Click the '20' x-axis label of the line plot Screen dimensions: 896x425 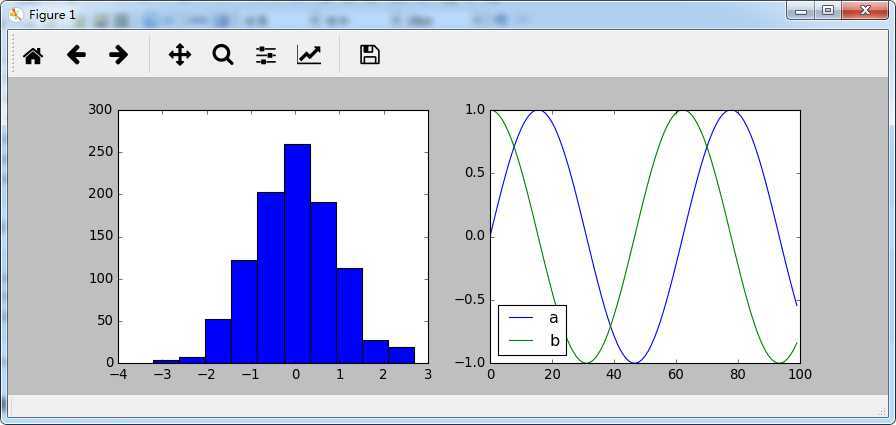pyautogui.click(x=553, y=375)
